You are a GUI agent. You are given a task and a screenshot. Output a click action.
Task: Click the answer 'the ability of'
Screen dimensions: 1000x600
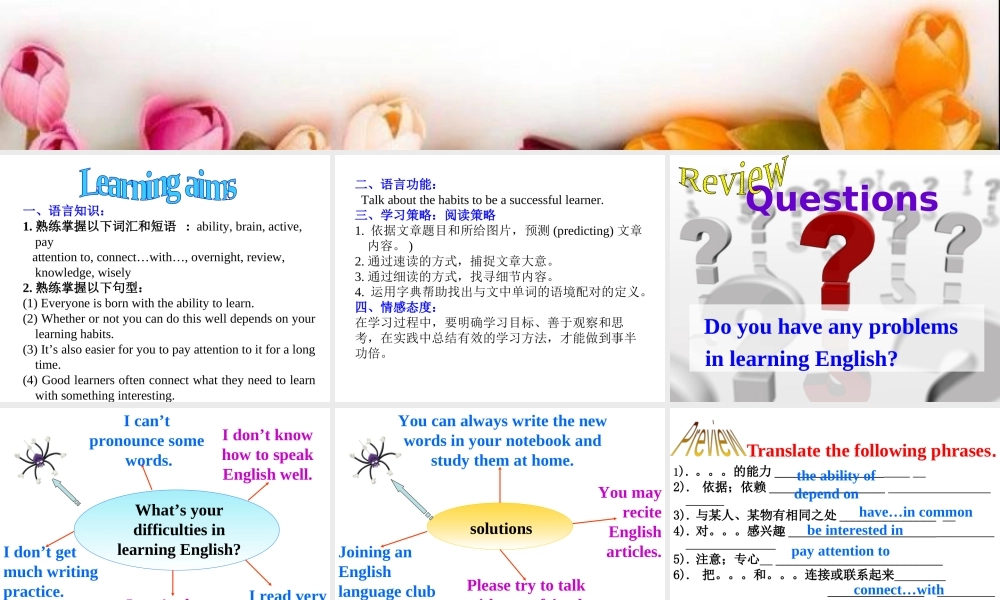click(836, 476)
